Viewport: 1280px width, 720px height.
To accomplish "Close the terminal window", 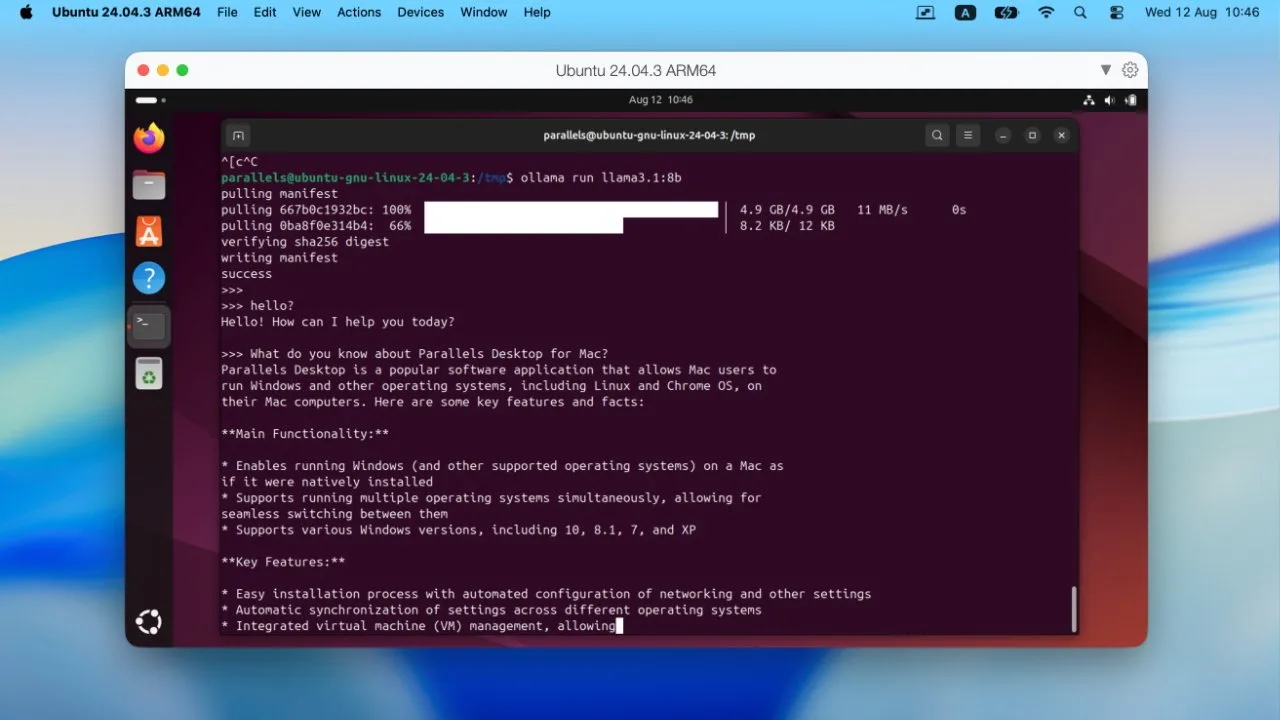I will click(1061, 135).
